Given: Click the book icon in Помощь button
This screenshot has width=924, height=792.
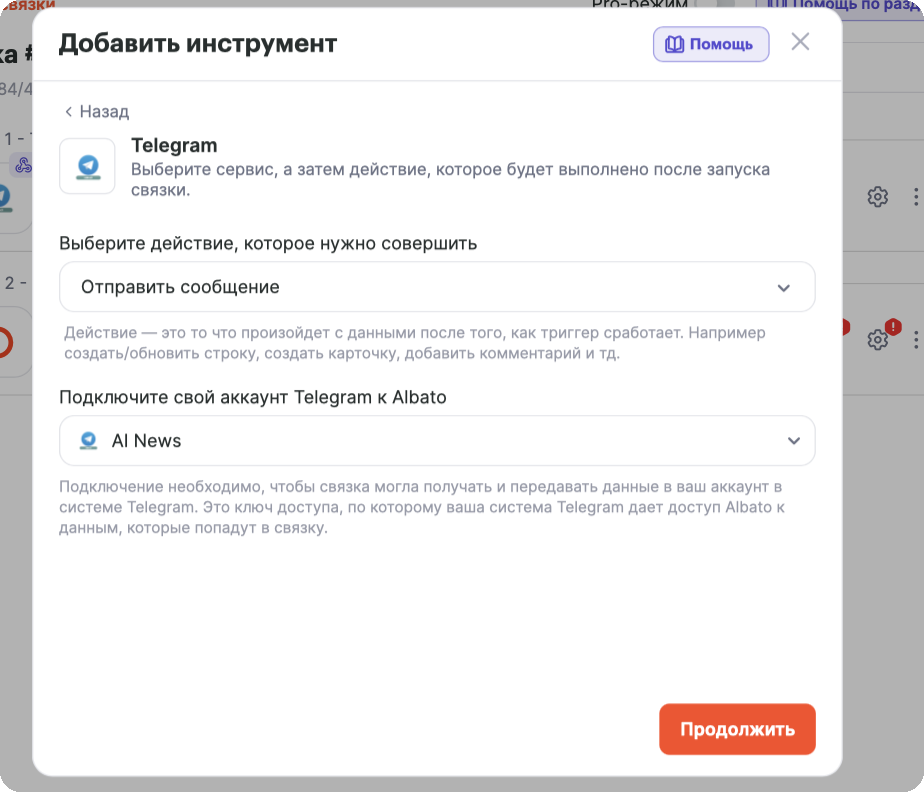Looking at the screenshot, I should 674,44.
